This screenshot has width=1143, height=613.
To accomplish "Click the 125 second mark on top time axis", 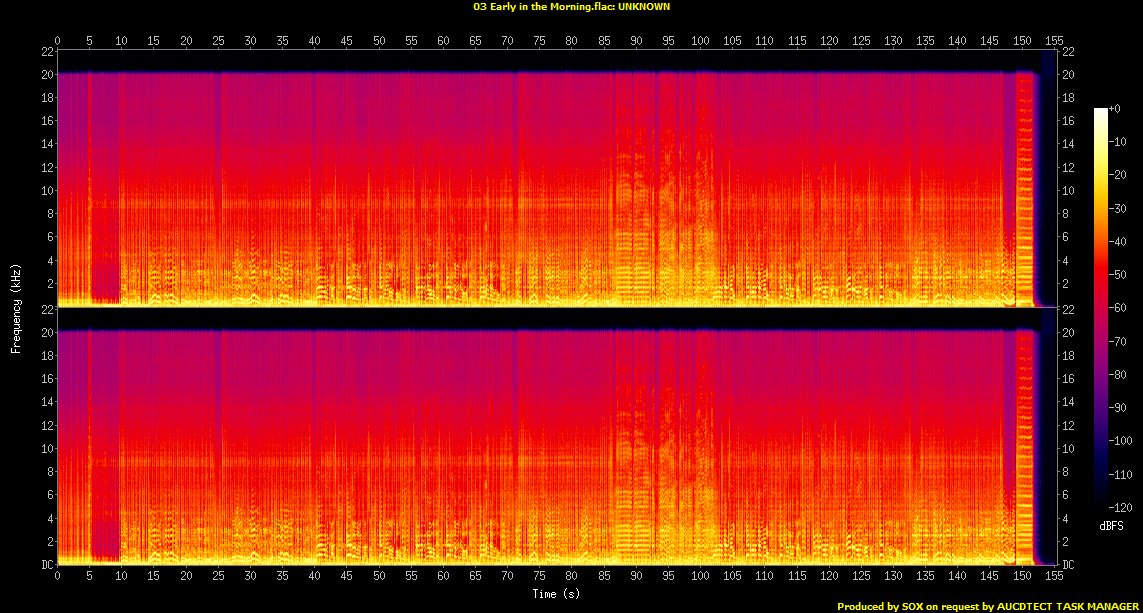I will tap(861, 41).
